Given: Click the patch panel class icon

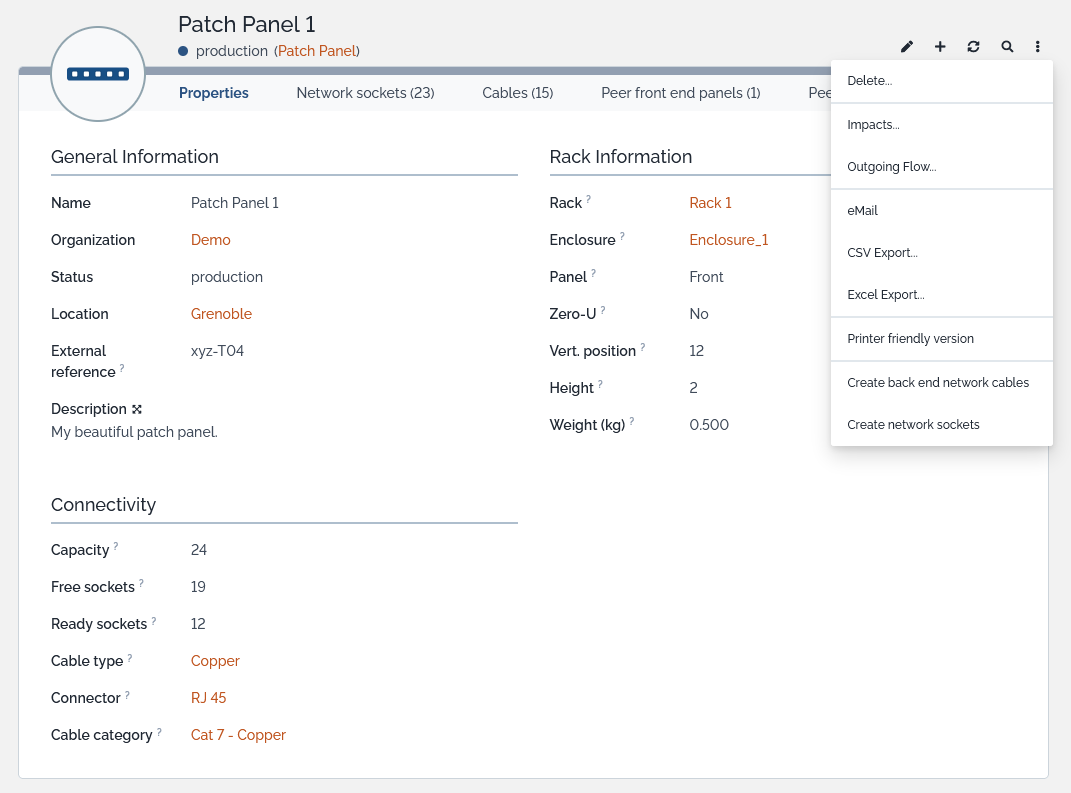Looking at the screenshot, I should [x=98, y=74].
